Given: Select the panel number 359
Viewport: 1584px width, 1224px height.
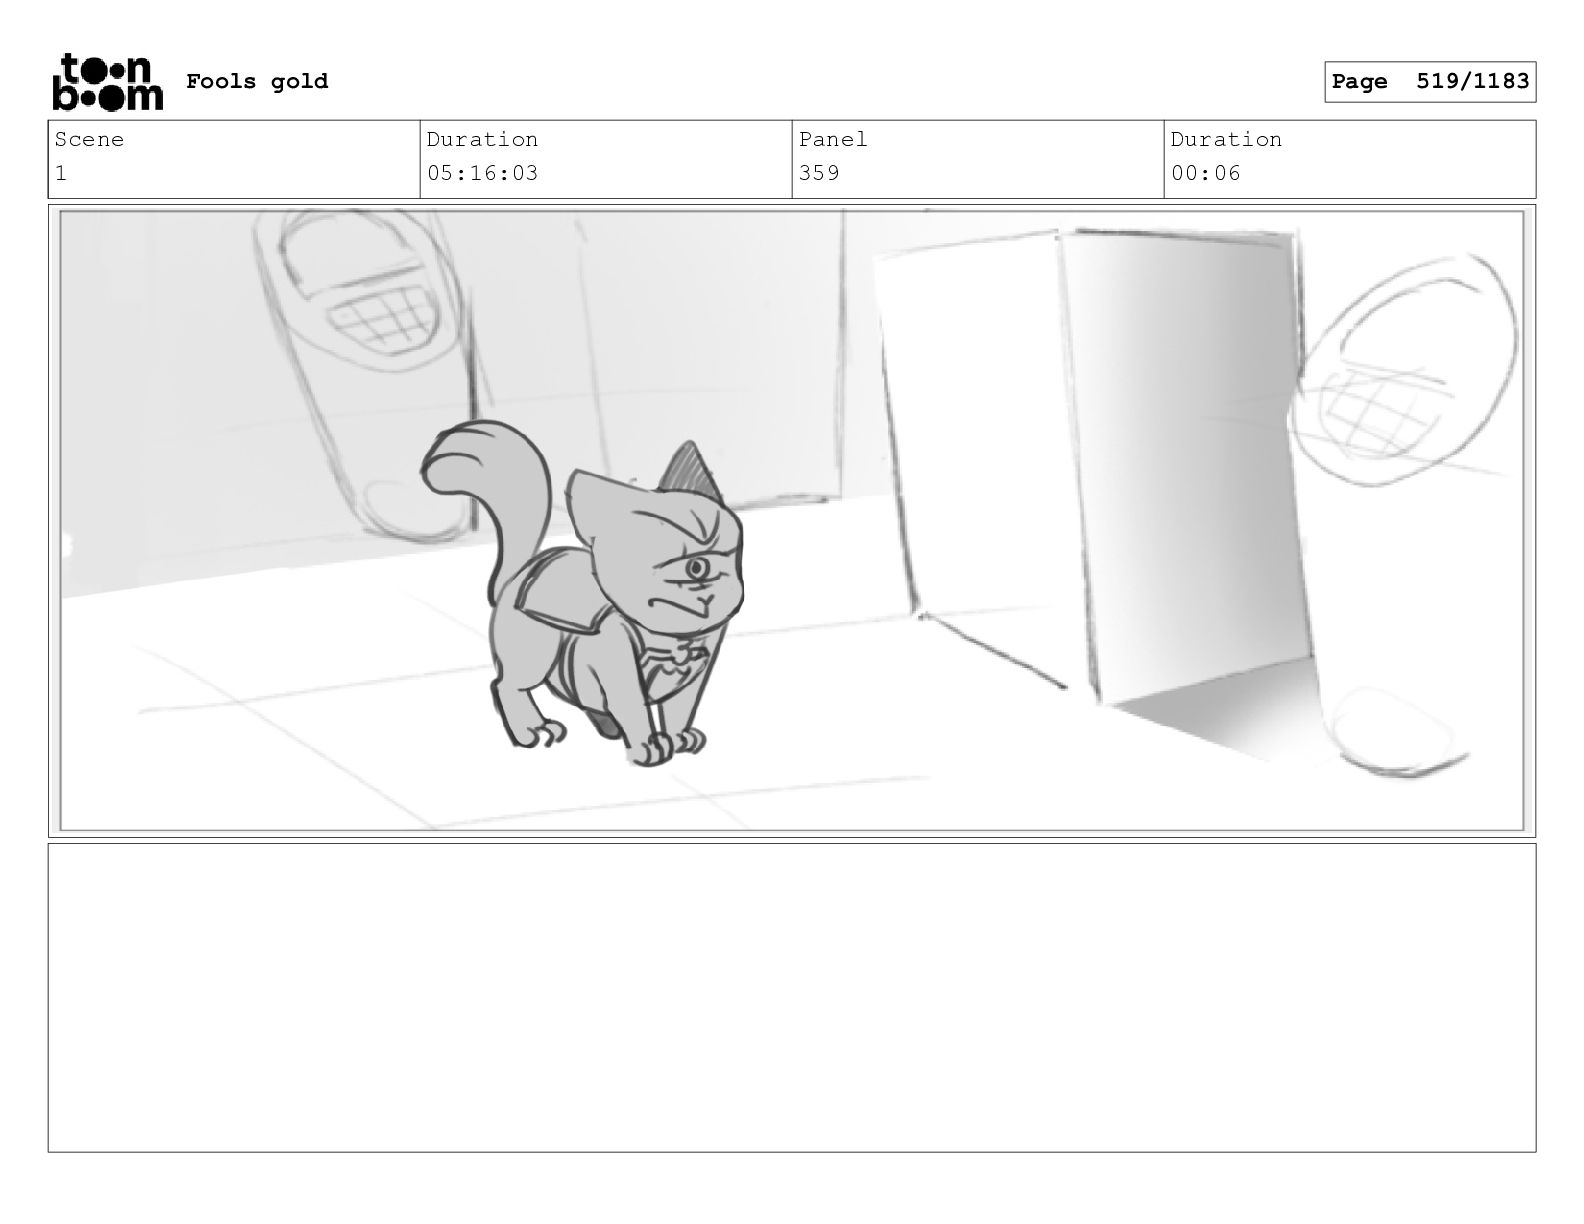Looking at the screenshot, I should tap(819, 173).
